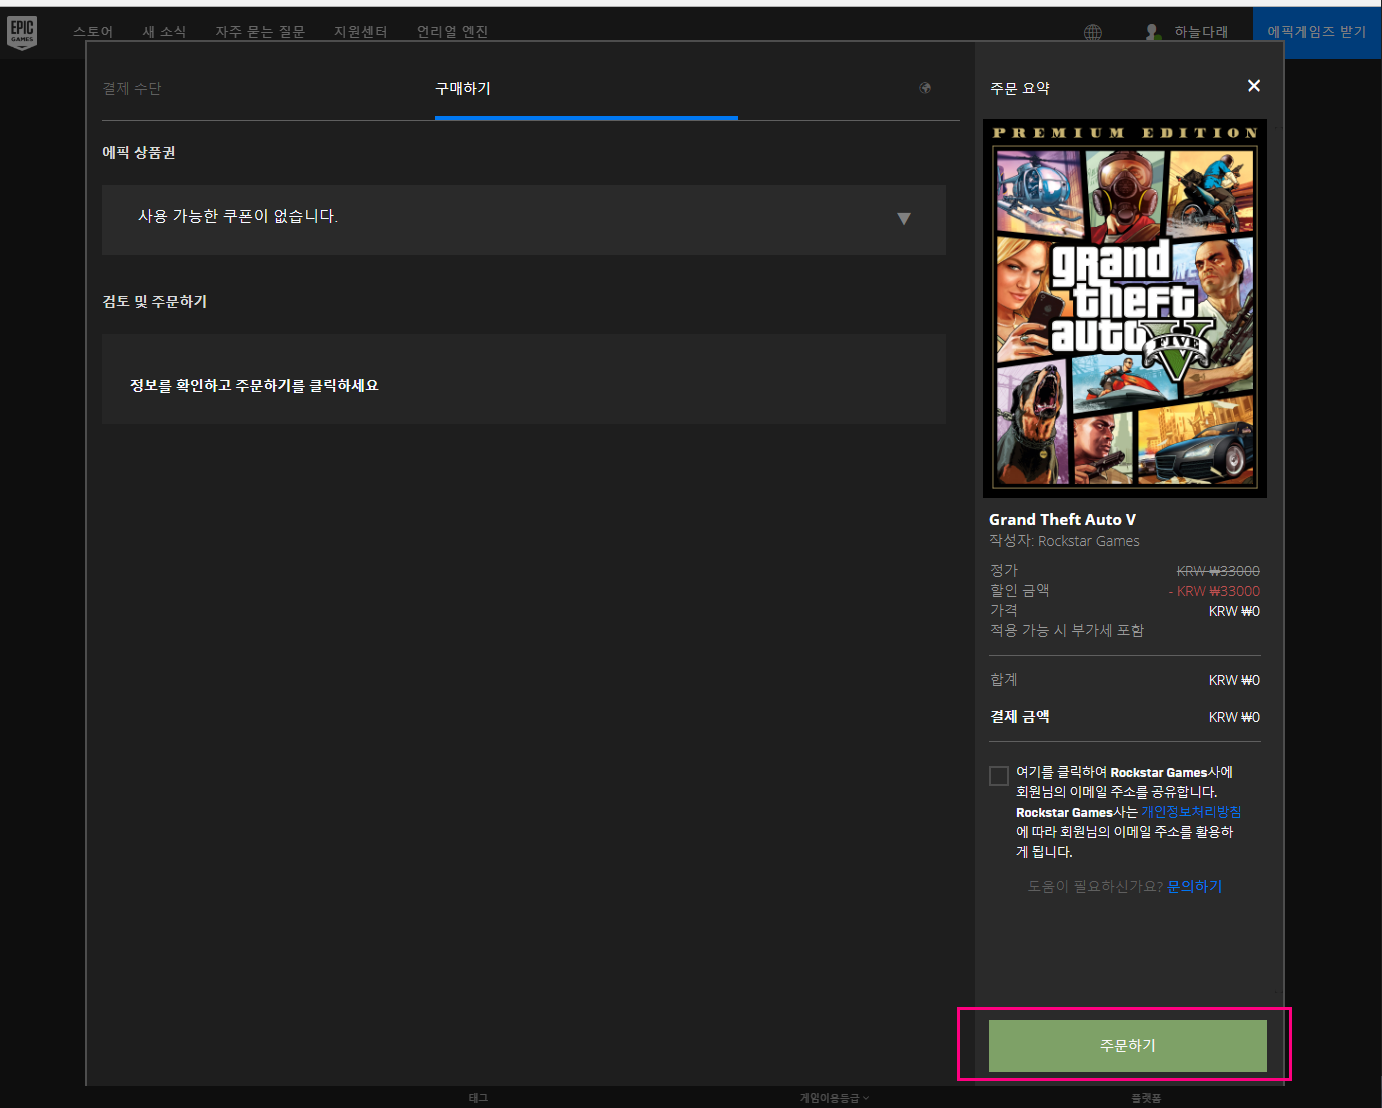Expand the 게임이용등급 footer dropdown

(834, 1098)
